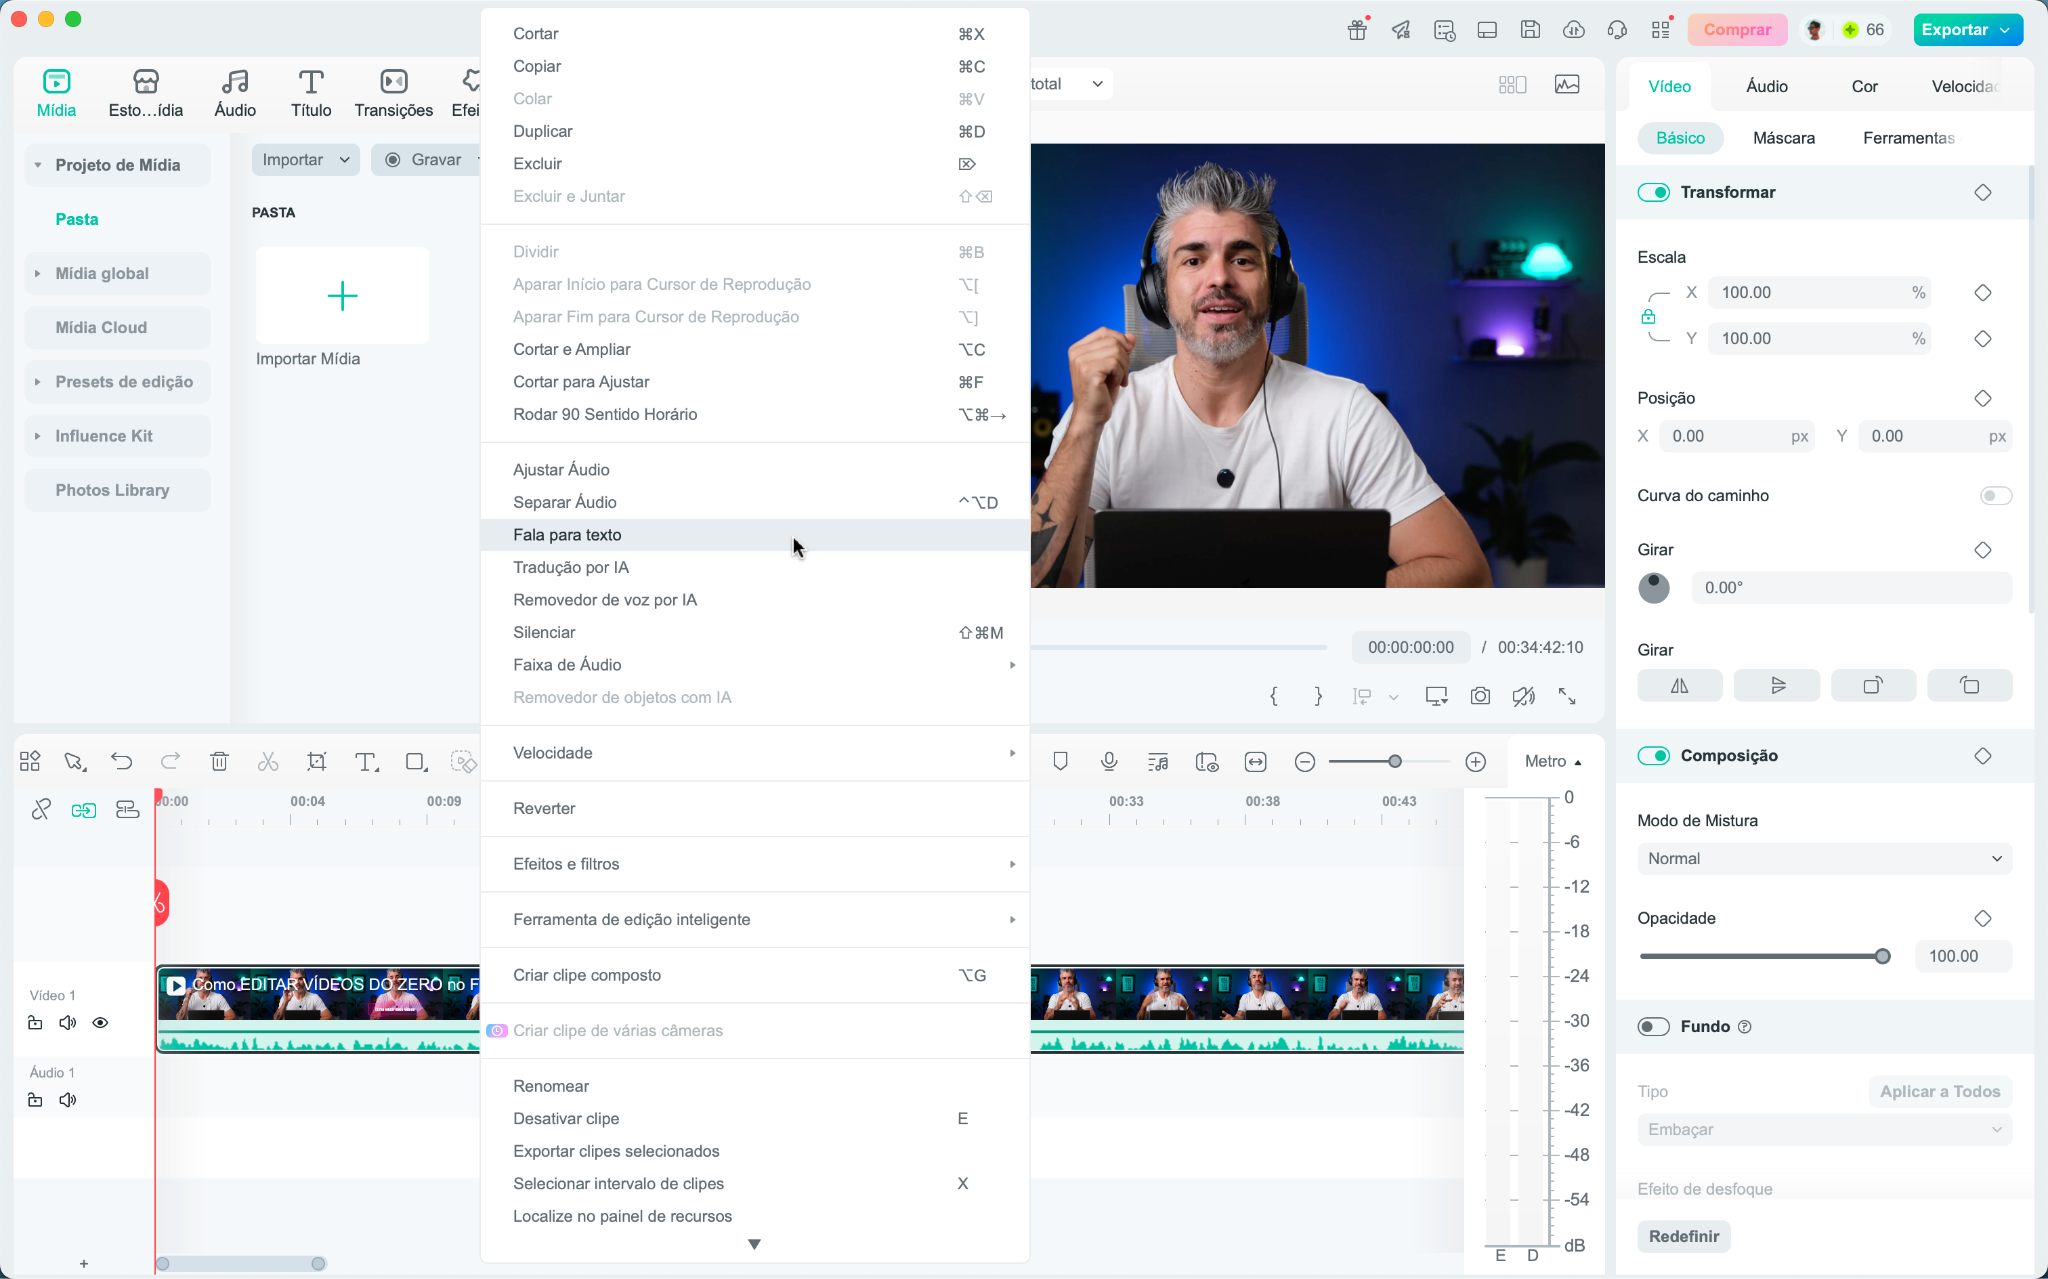Expand the Influence Kit section

click(x=38, y=436)
